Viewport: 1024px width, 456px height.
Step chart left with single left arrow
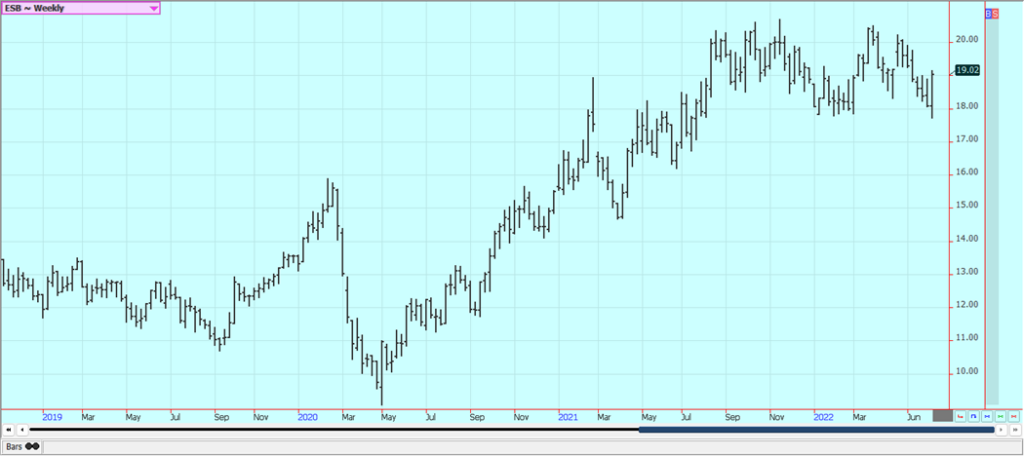click(22, 429)
